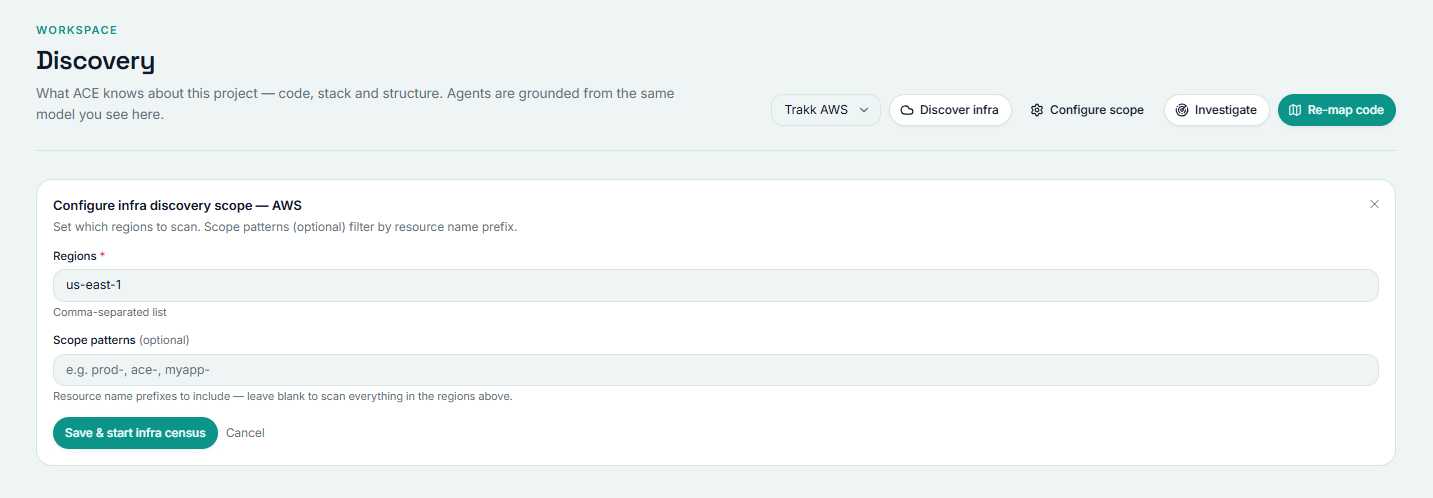Click the map icon on Re-map code

[1295, 110]
